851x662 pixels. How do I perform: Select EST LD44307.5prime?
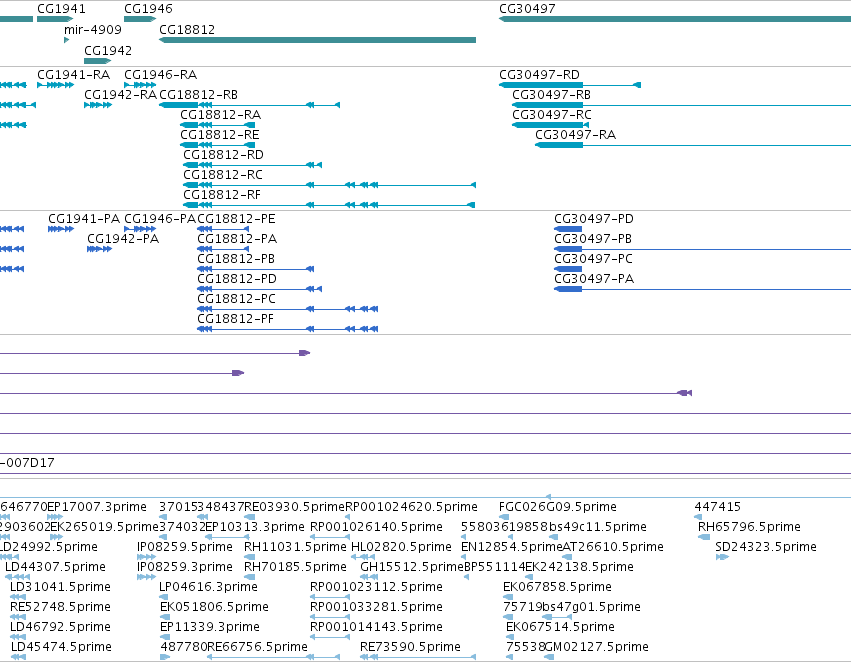pyautogui.click(x=55, y=567)
